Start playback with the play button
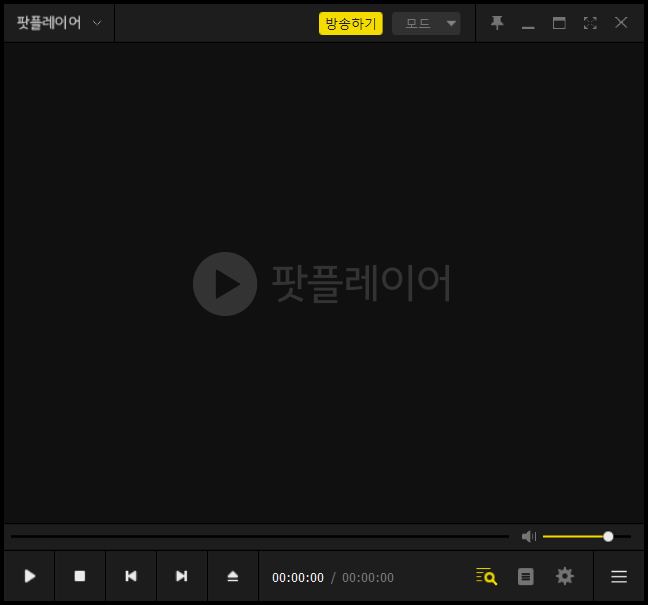Viewport: 648px width, 605px height. 29,576
